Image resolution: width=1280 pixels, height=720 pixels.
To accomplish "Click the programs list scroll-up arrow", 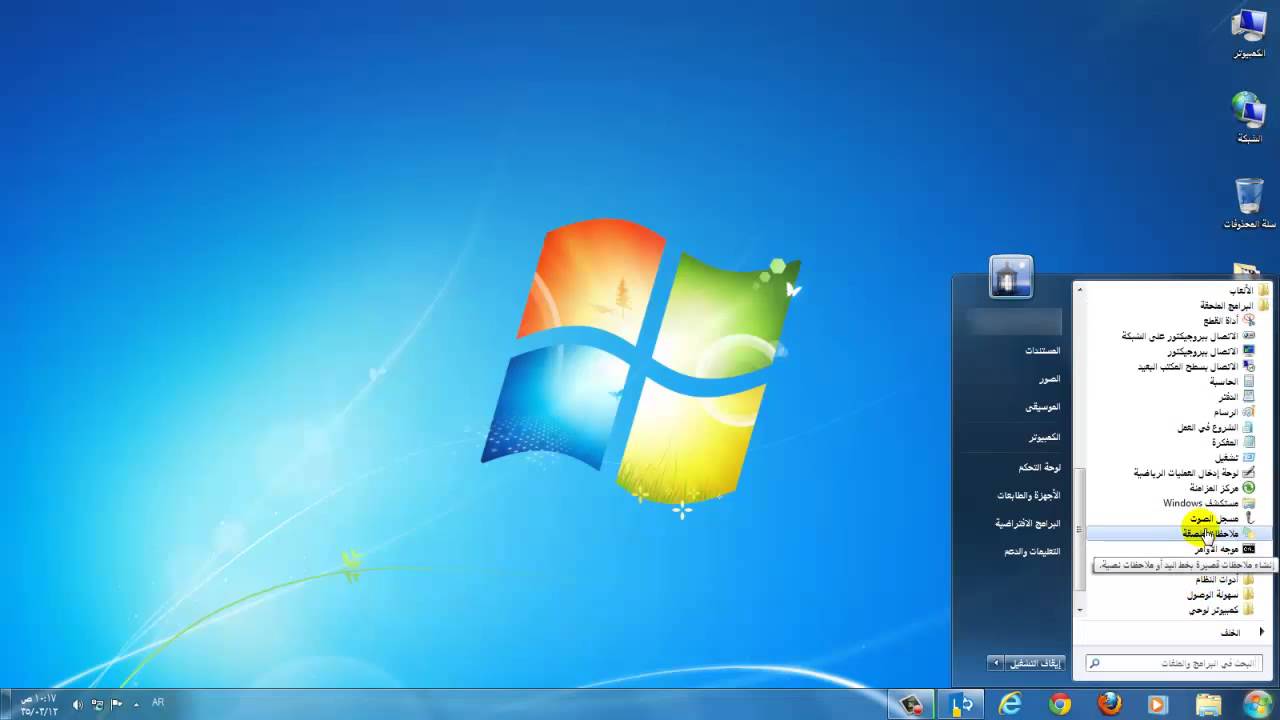I will pos(1080,289).
